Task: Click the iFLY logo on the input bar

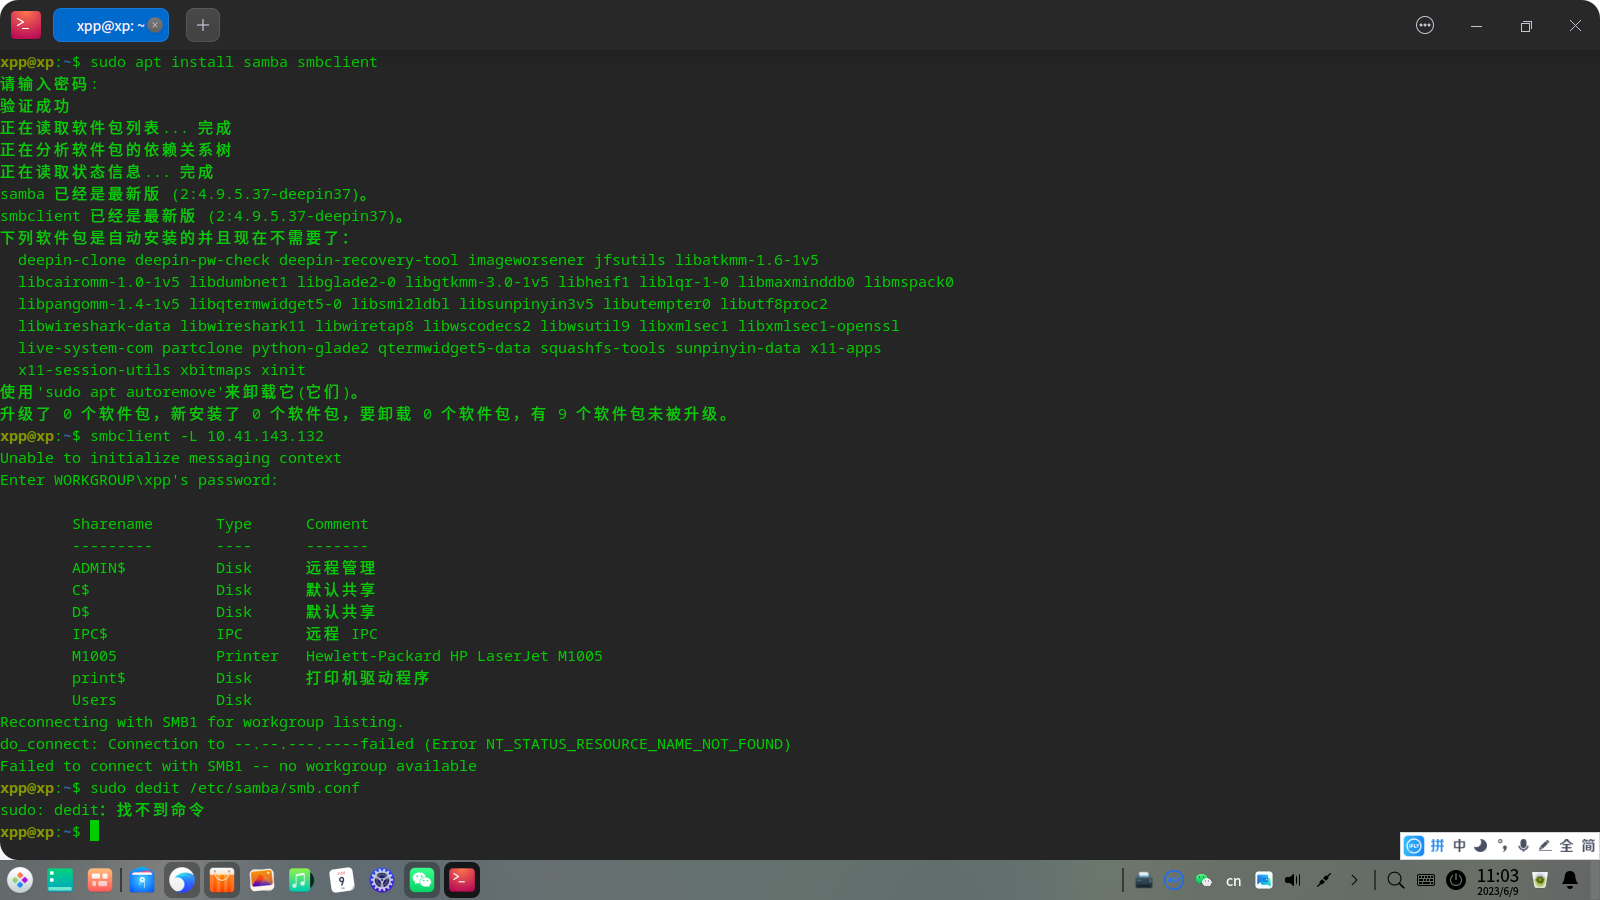Action: click(x=1414, y=846)
